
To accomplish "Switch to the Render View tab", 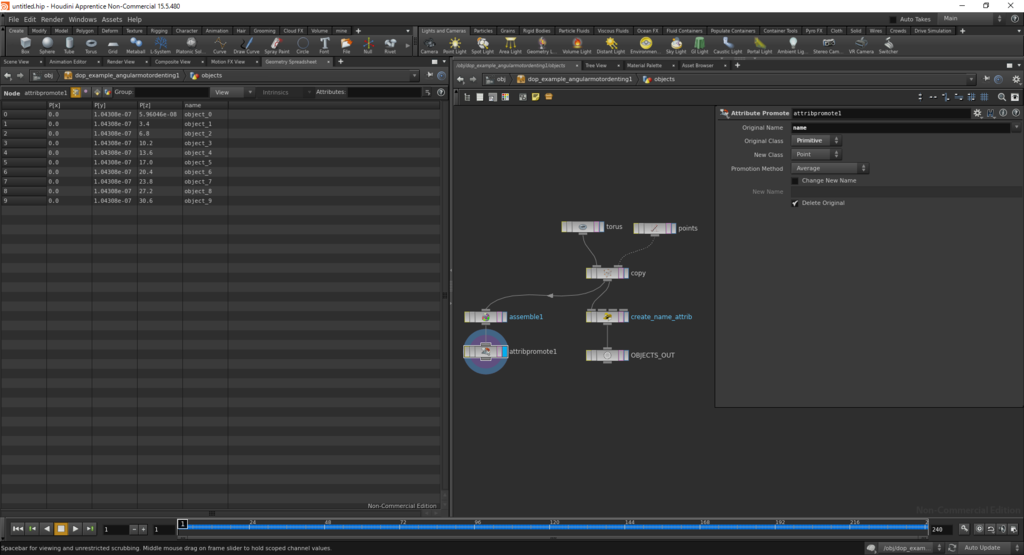I will [121, 62].
